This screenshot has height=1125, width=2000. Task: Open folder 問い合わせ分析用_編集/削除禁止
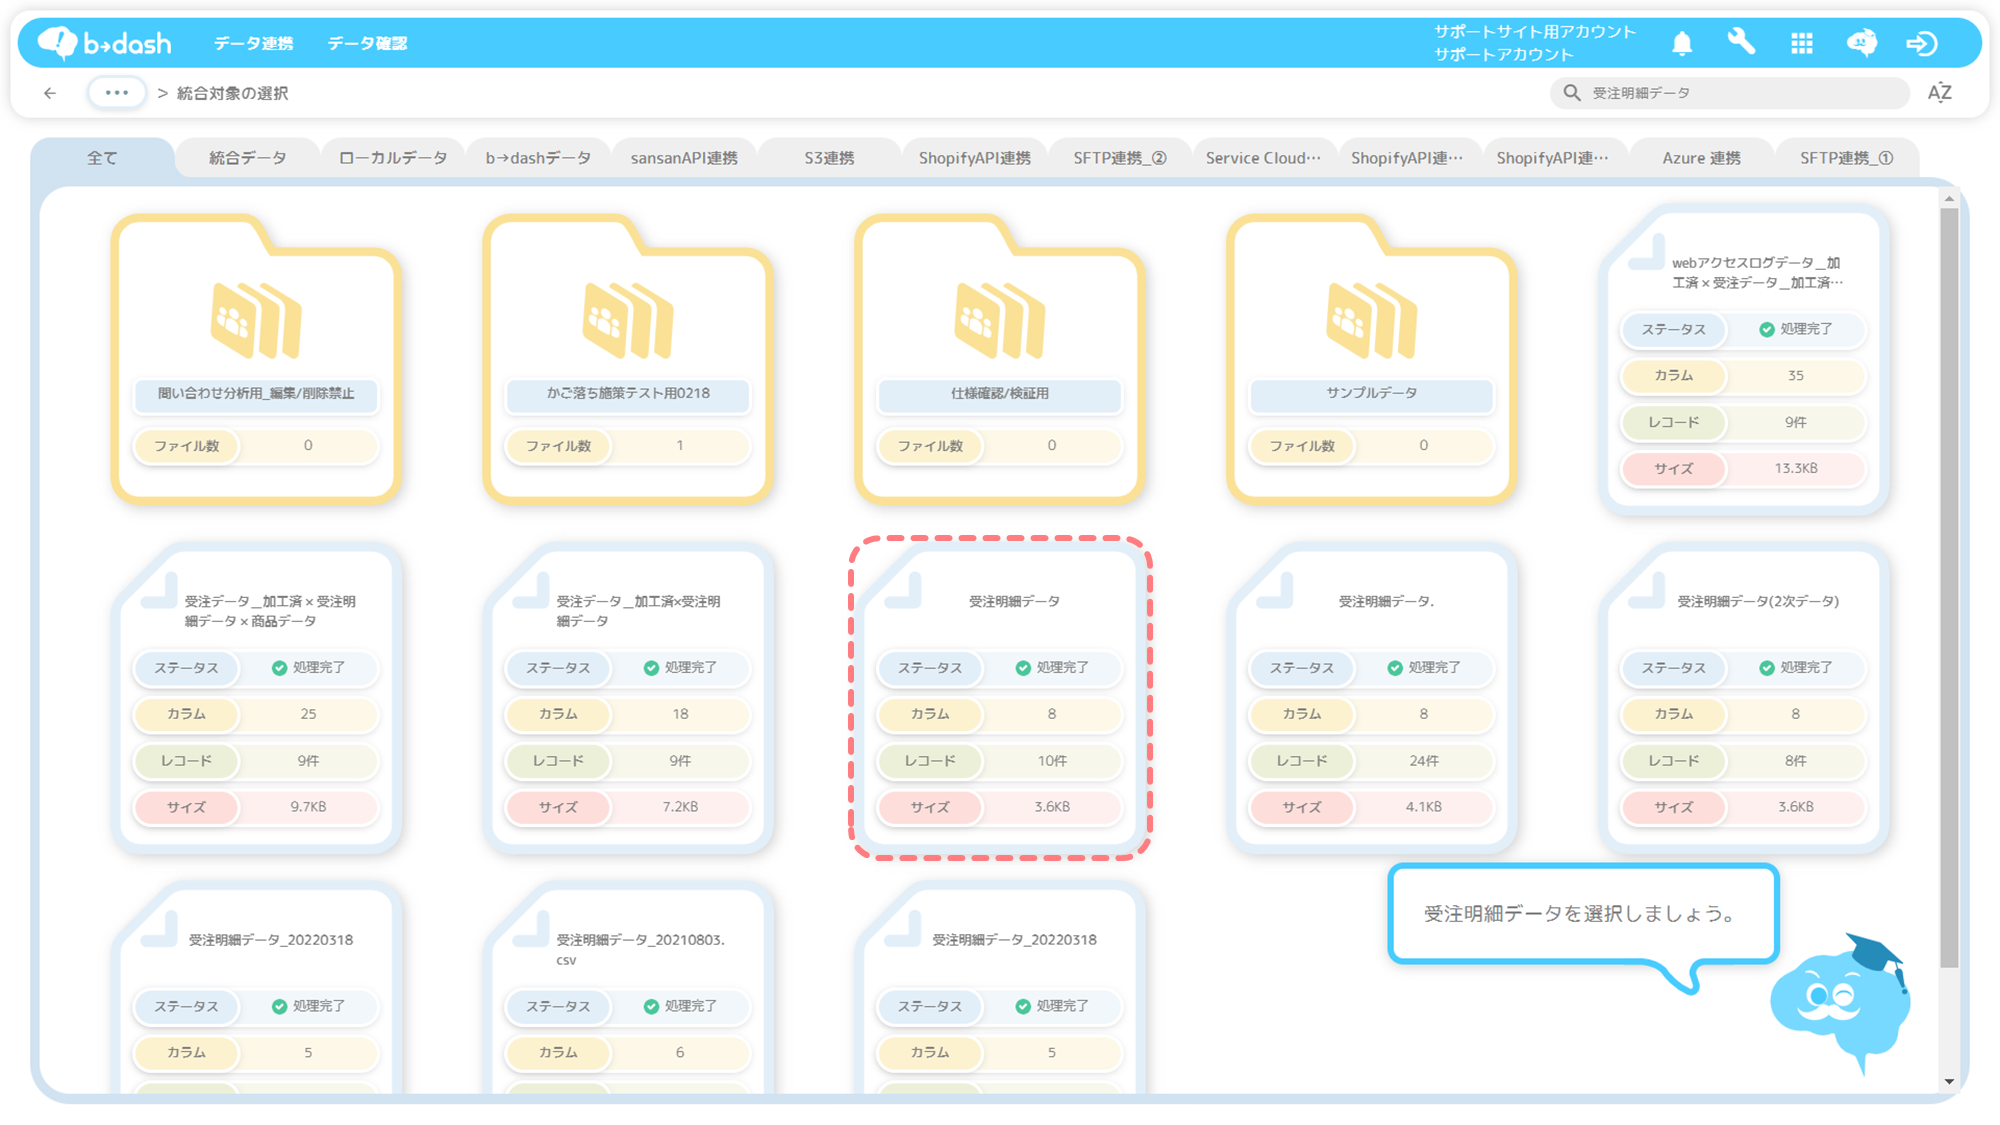pyautogui.click(x=257, y=358)
